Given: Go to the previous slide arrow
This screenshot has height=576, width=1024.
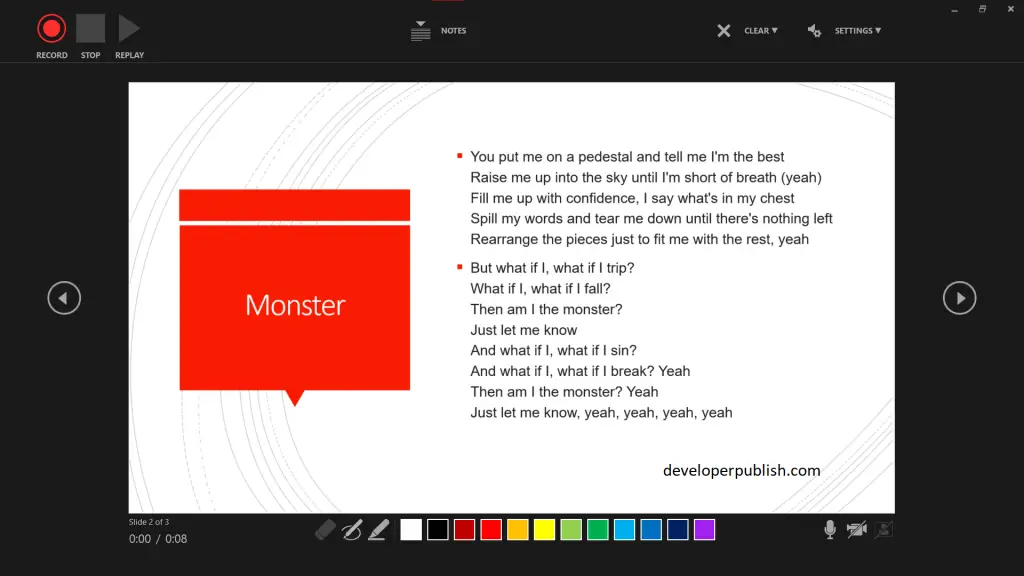Looking at the screenshot, I should (x=64, y=298).
